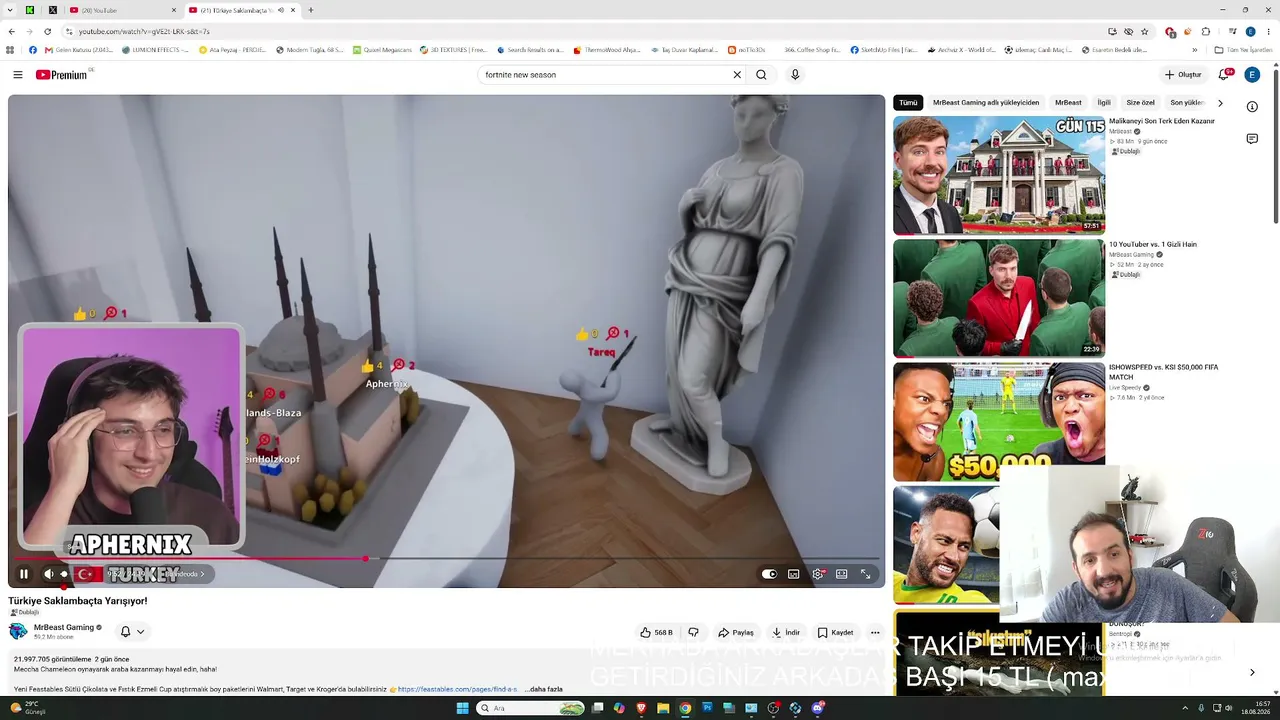Open video settings gear
The height and width of the screenshot is (720, 1280).
(818, 574)
